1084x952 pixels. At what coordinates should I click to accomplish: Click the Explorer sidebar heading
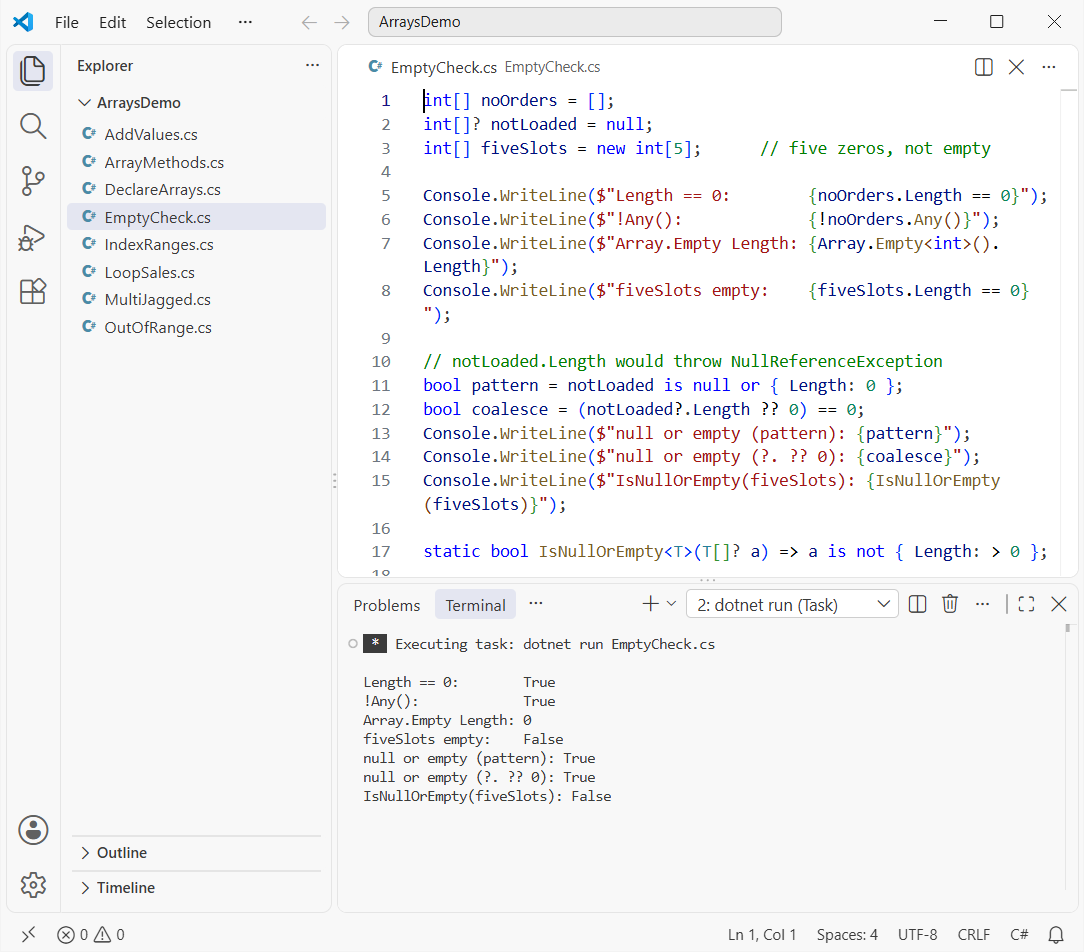tap(105, 66)
